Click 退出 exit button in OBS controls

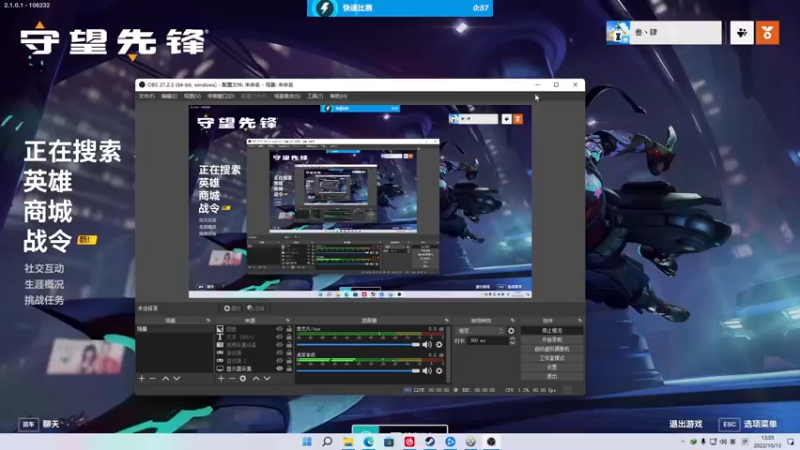point(552,377)
